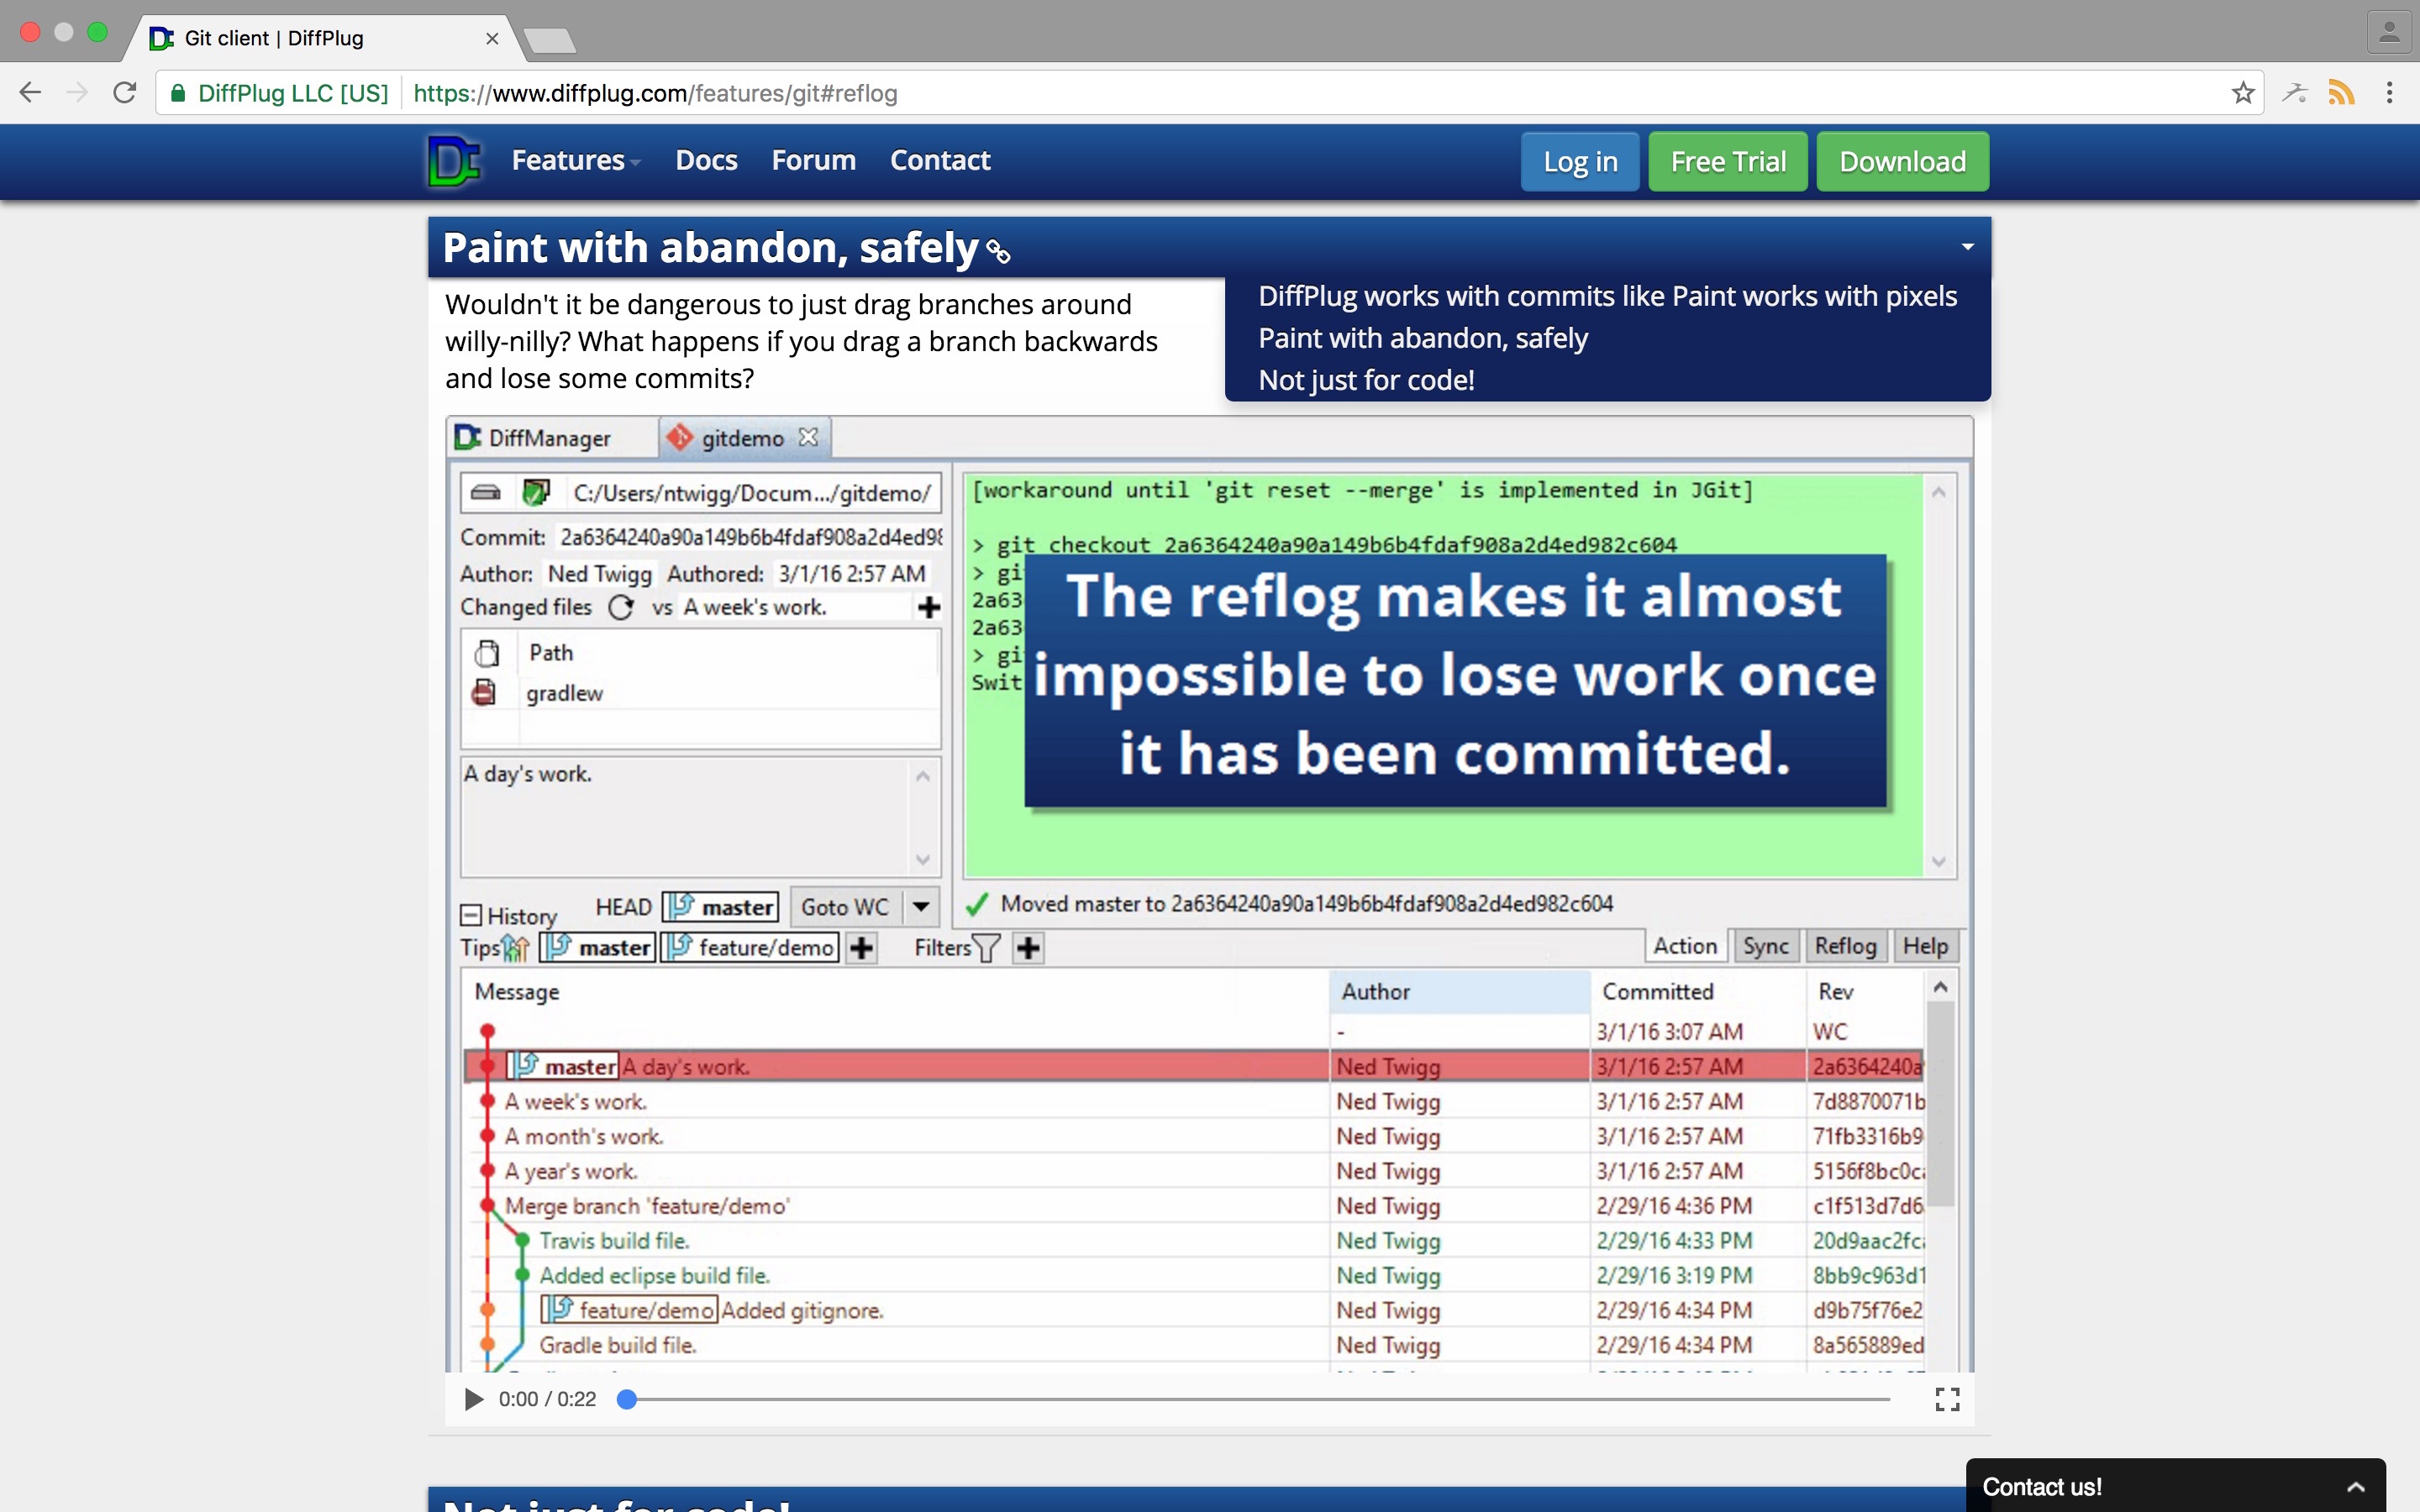Click the video progress slider handle
The width and height of the screenshot is (2420, 1512).
pos(627,1399)
